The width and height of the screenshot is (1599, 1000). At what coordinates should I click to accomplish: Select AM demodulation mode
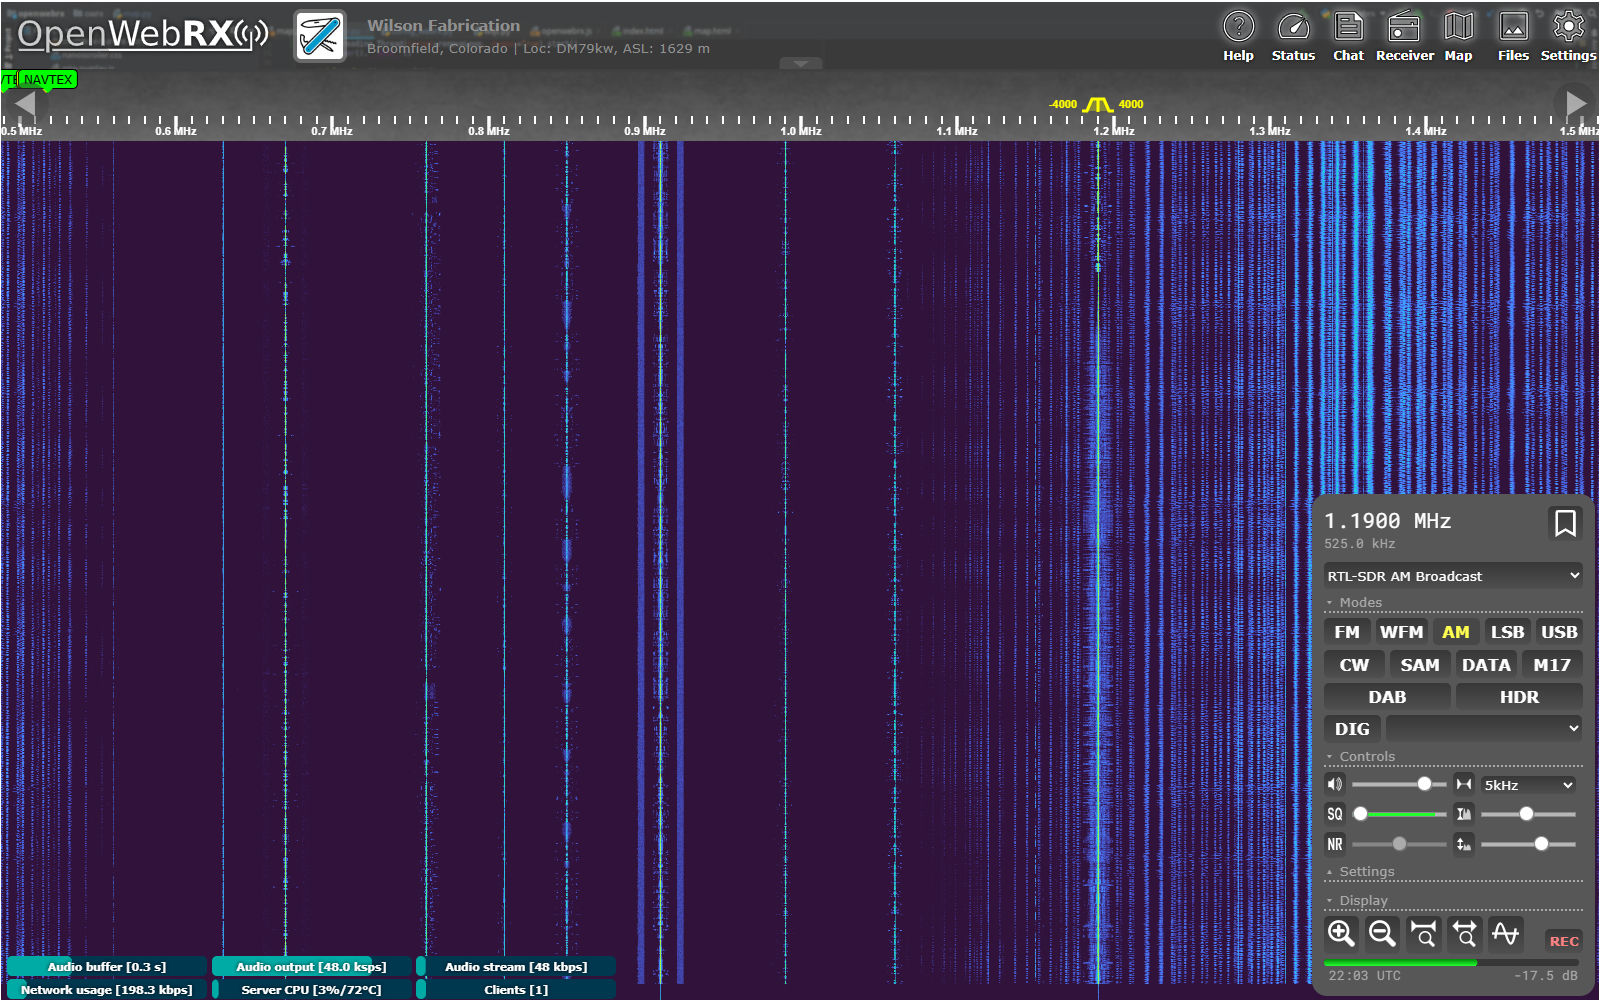(1455, 632)
